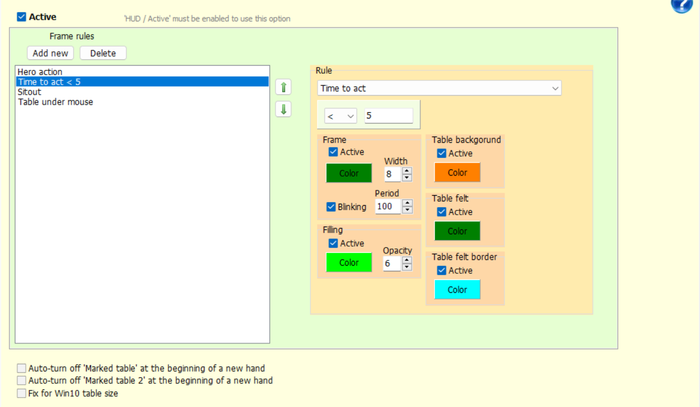Open the cyan Table felt border color
The width and height of the screenshot is (700, 407).
click(x=458, y=290)
